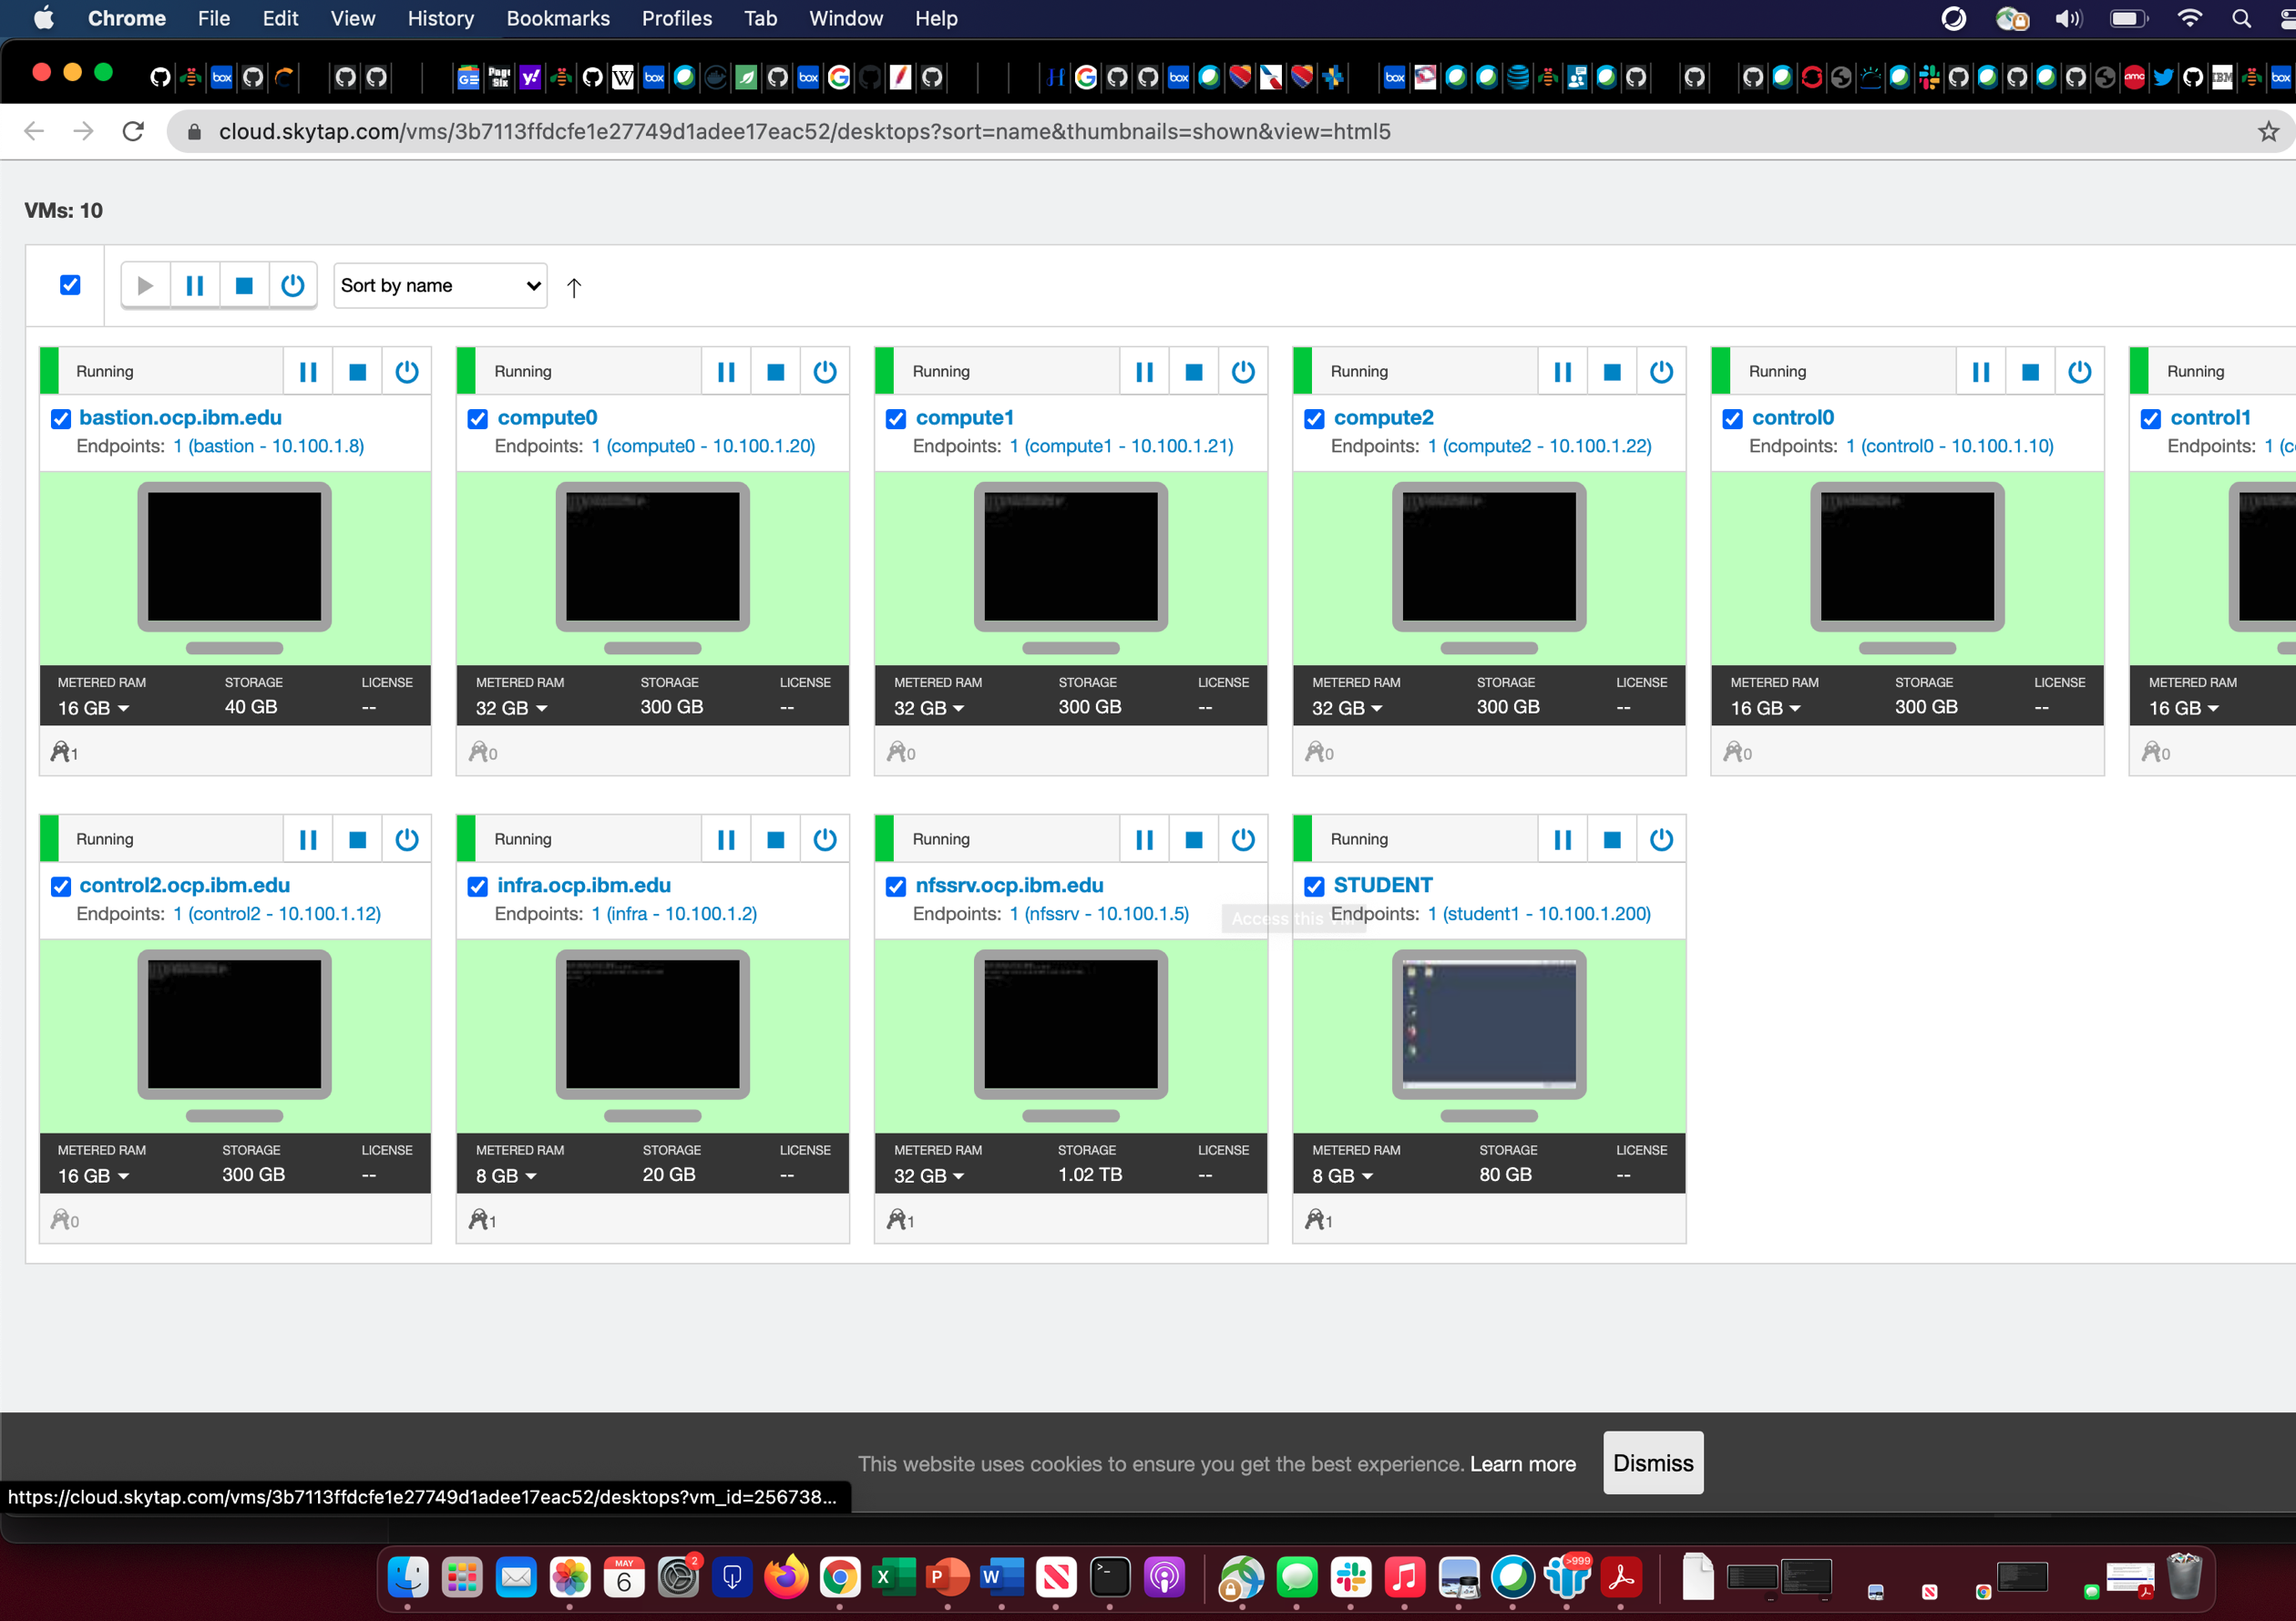Uncheck the infra.ocp.ibm.edu checkbox
The height and width of the screenshot is (1621, 2296).
(x=478, y=887)
